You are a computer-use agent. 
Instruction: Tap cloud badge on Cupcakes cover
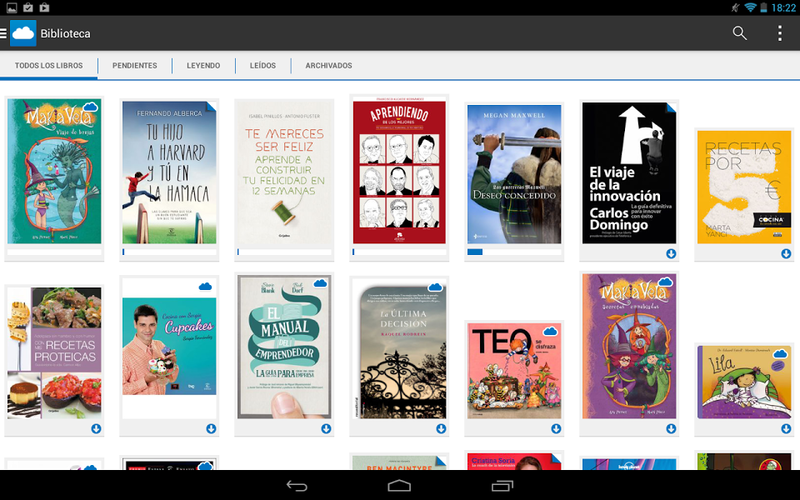pyautogui.click(x=205, y=286)
